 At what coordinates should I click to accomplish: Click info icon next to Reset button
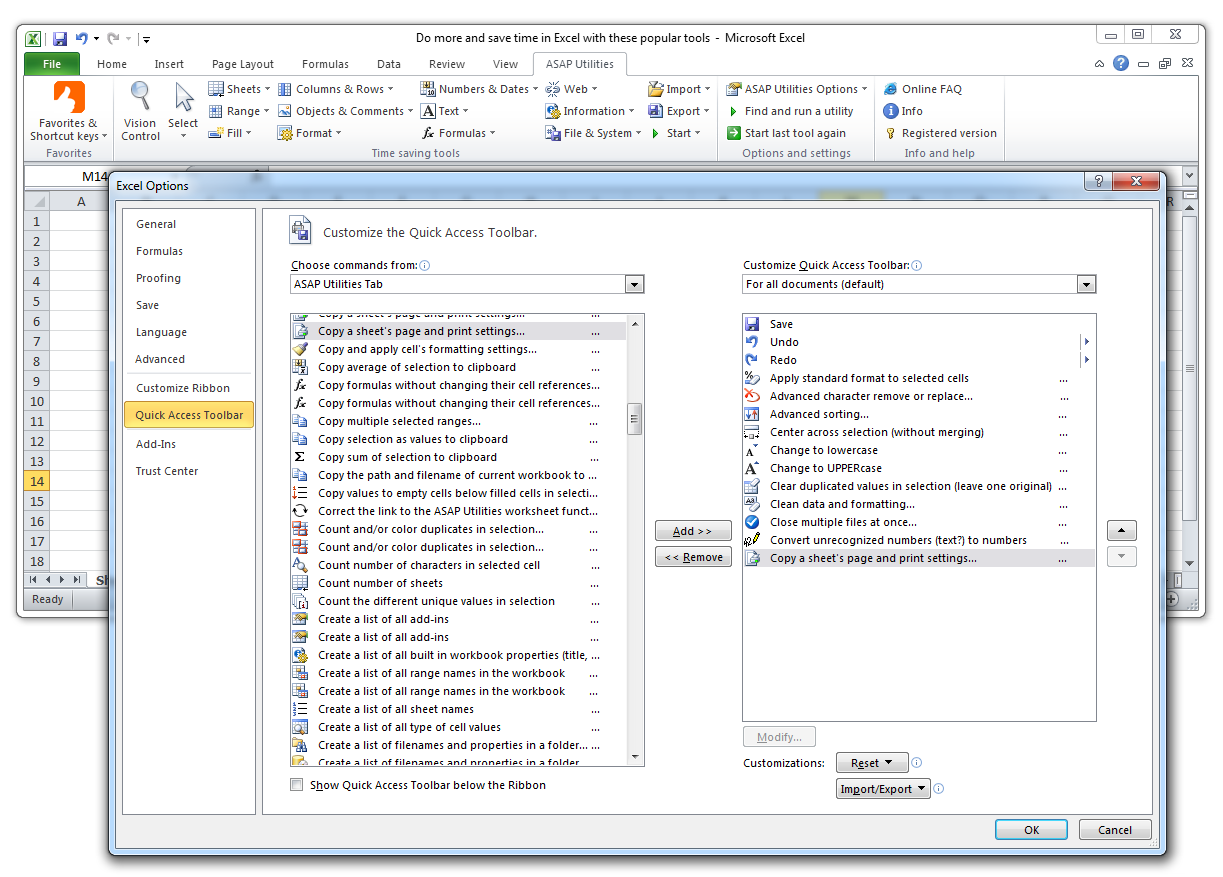[x=917, y=763]
